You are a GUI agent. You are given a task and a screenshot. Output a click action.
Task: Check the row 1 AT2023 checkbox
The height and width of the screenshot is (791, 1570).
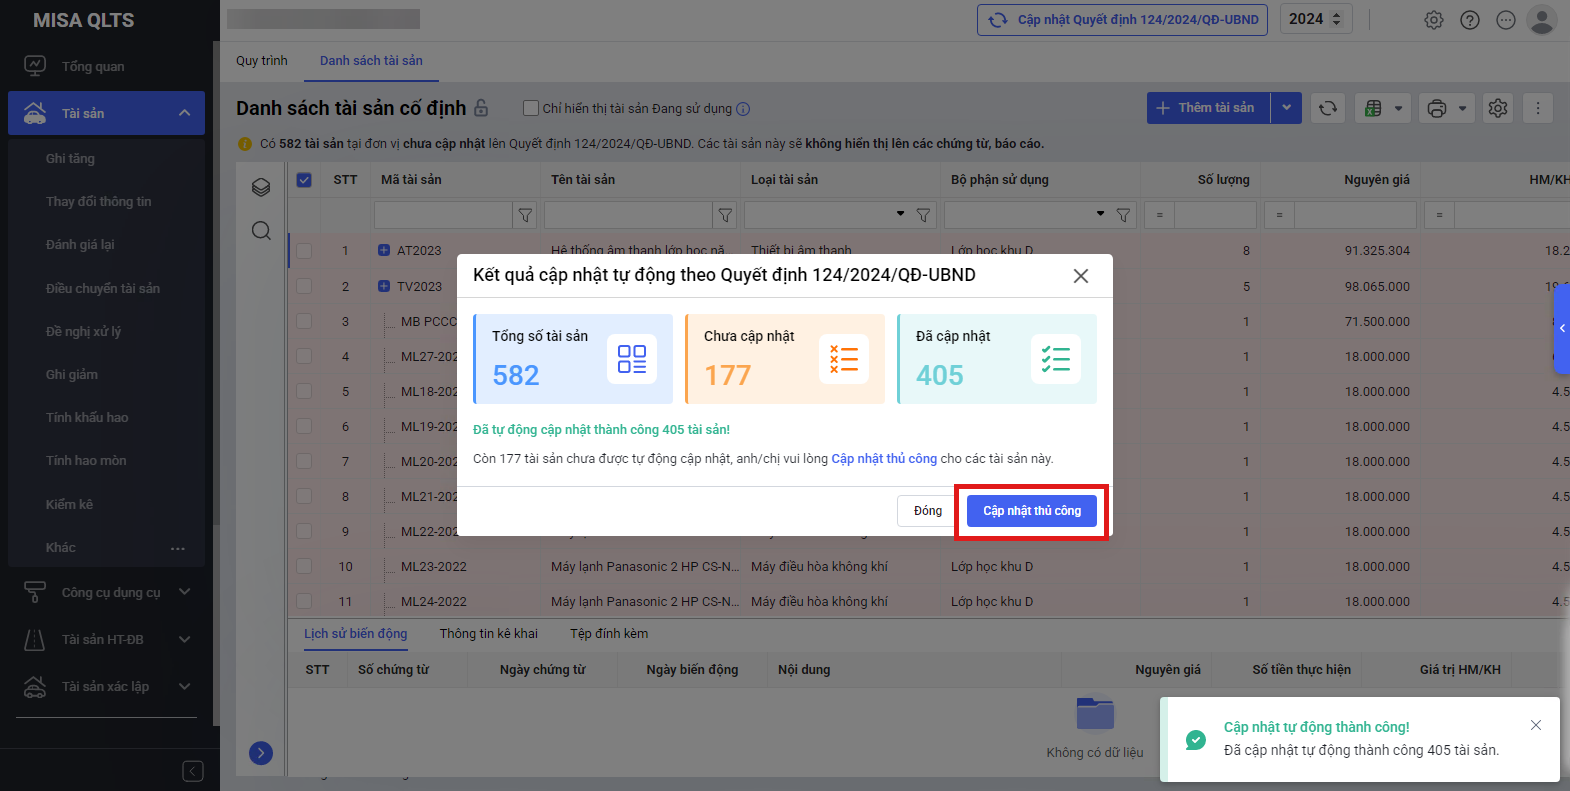point(304,251)
